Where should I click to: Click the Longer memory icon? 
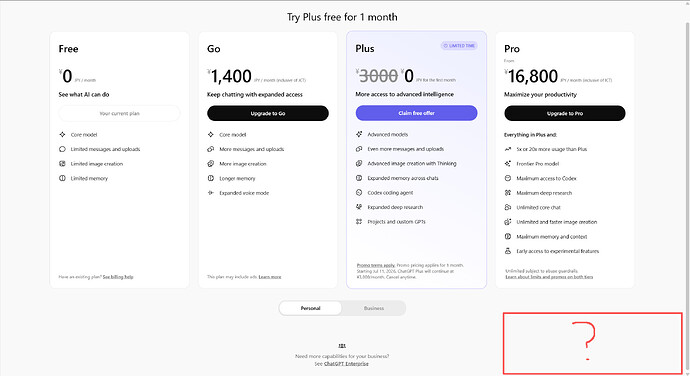tap(211, 178)
